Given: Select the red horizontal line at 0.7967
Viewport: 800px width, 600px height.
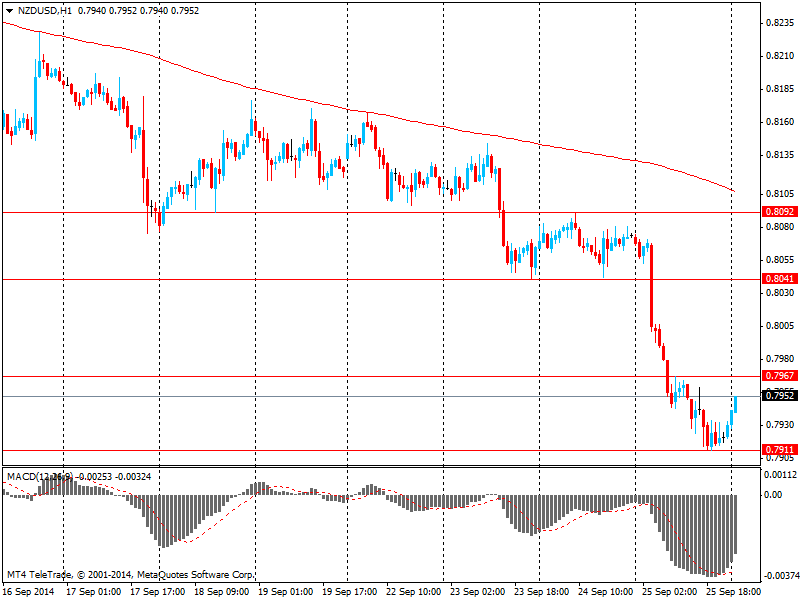Looking at the screenshot, I should (381, 376).
